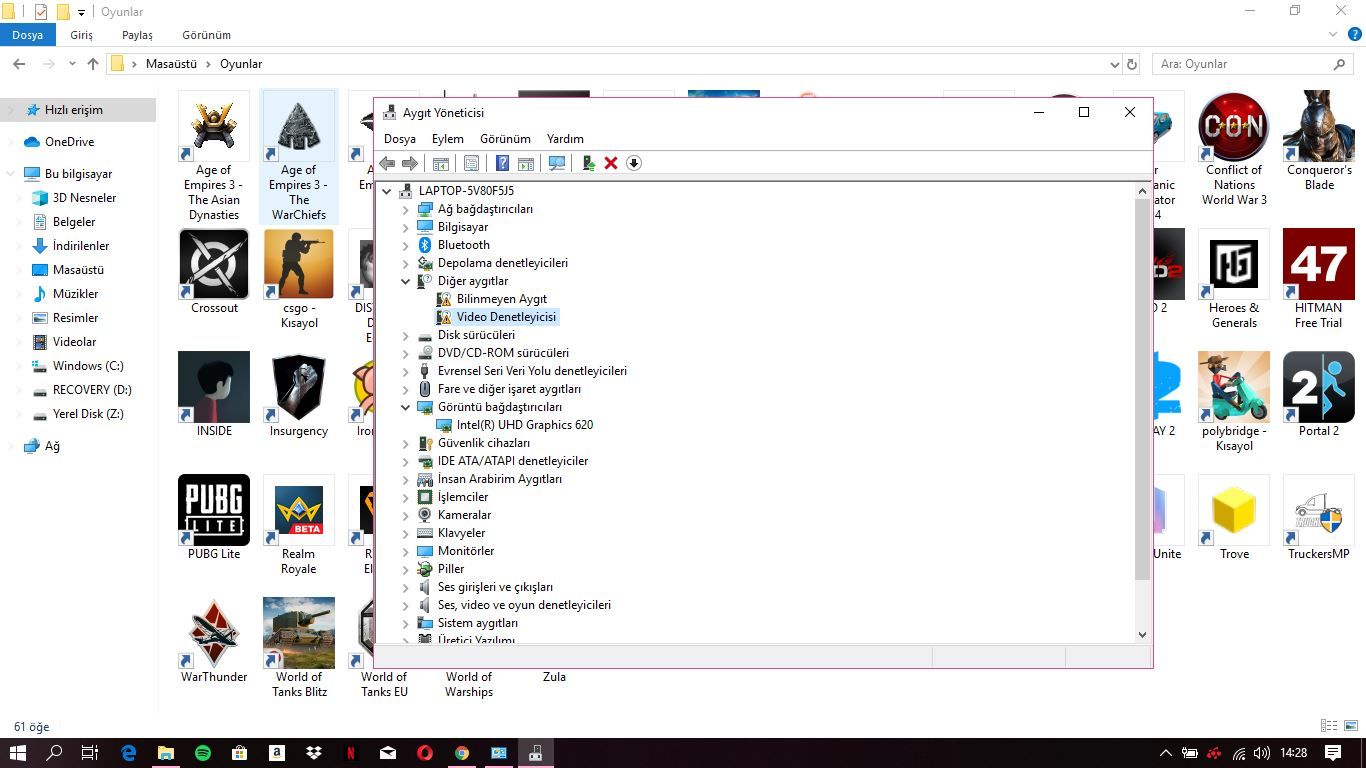Open the Eylem menu in Device Manager
Screen dimensions: 1366x768
tap(448, 139)
